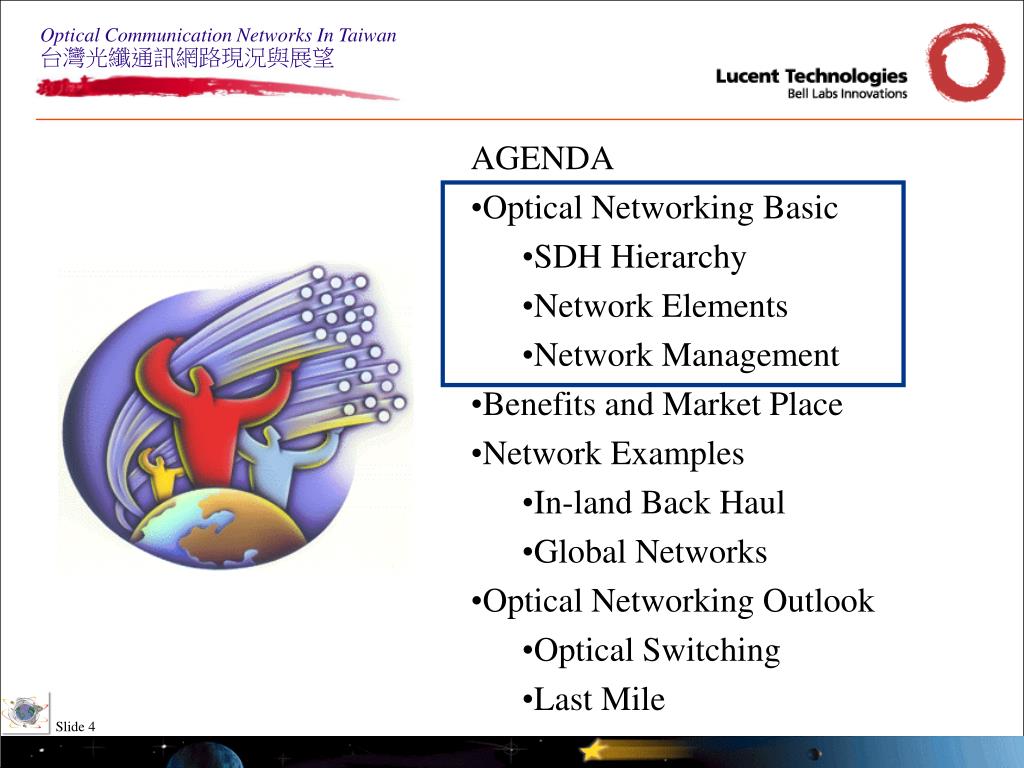Click the 'In-land Back Haul' sub-bullet
This screenshot has width=1024, height=768.
(x=654, y=503)
